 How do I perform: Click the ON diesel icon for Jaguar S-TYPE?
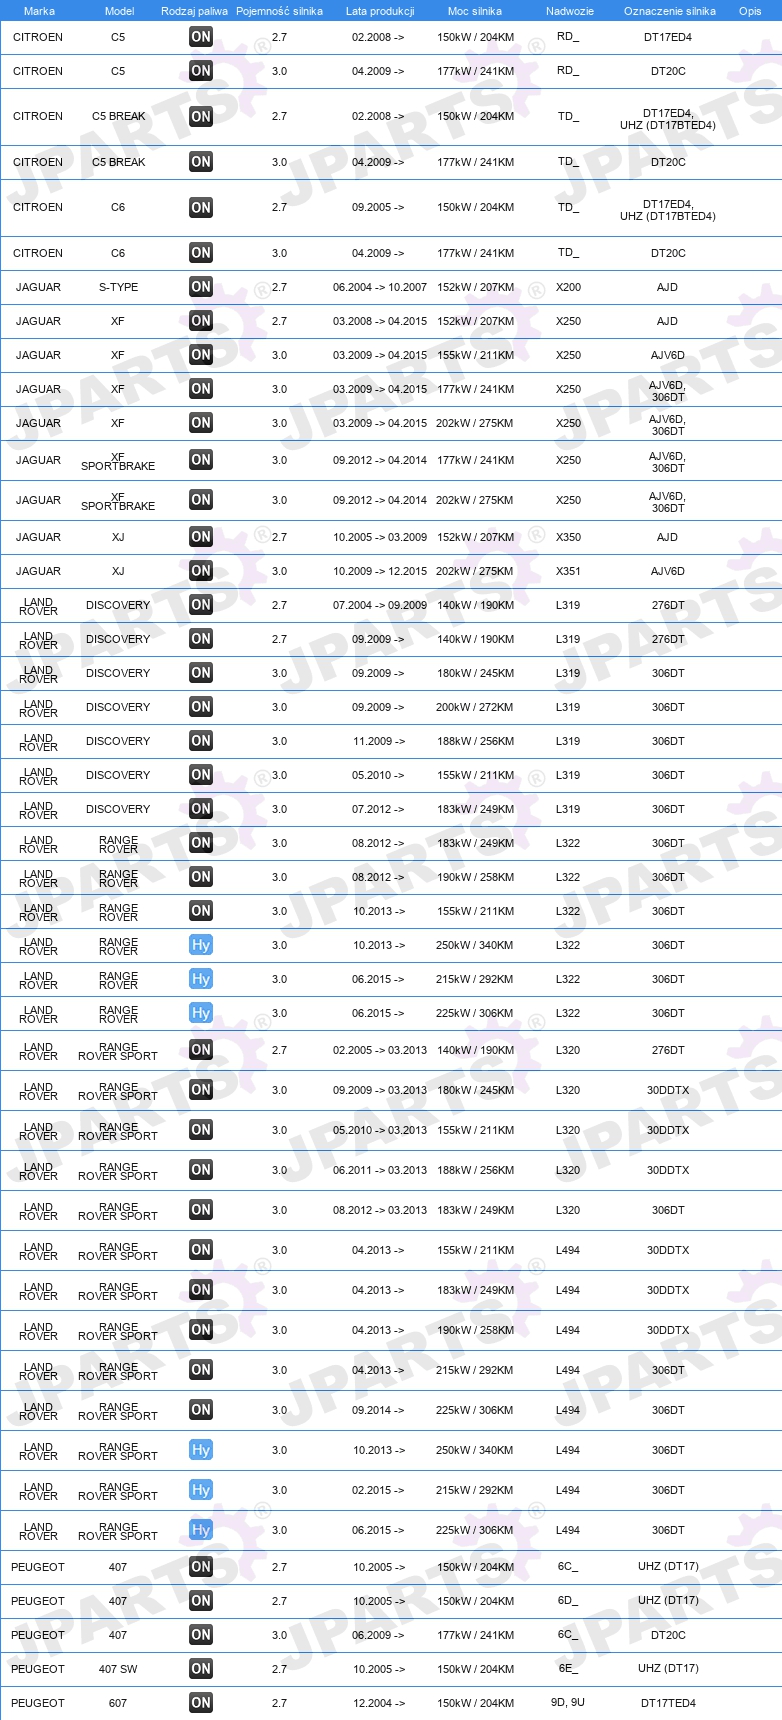[201, 287]
